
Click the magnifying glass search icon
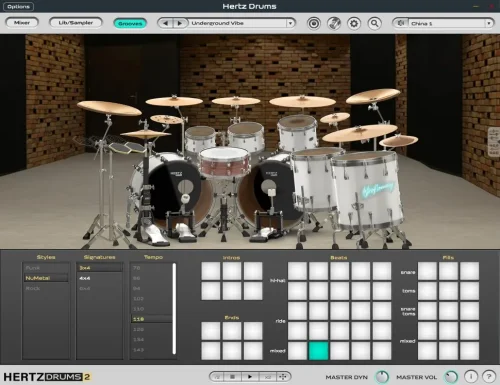[x=375, y=24]
